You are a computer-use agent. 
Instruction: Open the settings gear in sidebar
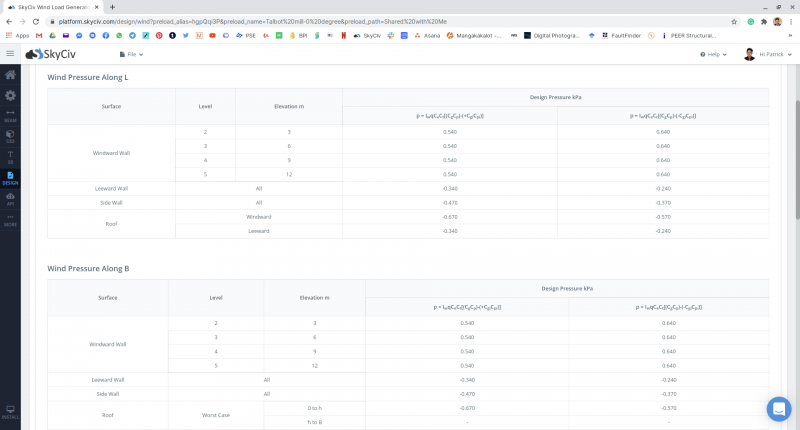click(x=10, y=95)
